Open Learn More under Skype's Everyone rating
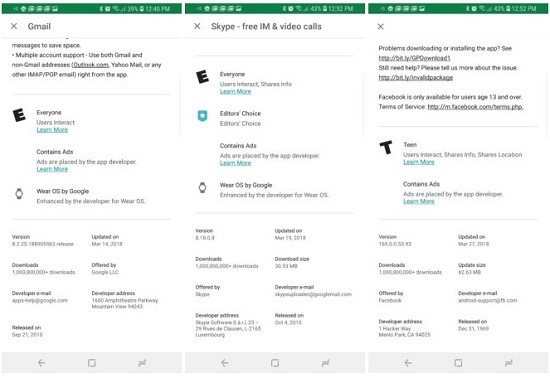Image resolution: width=550 pixels, height=378 pixels. [235, 92]
